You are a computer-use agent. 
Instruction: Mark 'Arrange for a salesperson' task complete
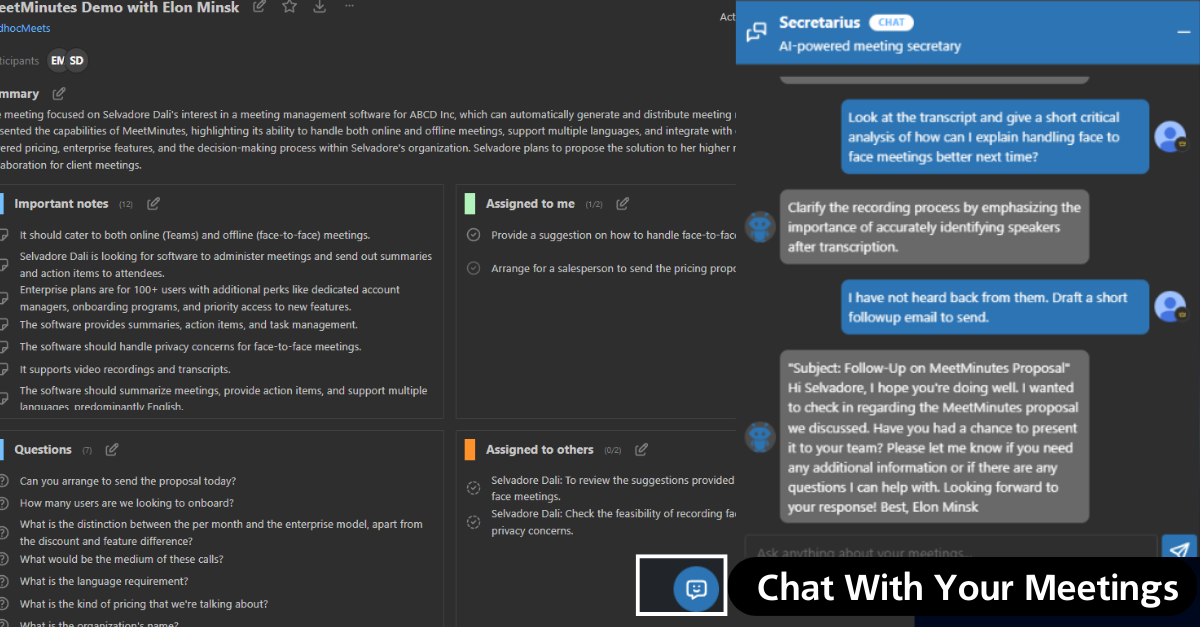[x=474, y=268]
